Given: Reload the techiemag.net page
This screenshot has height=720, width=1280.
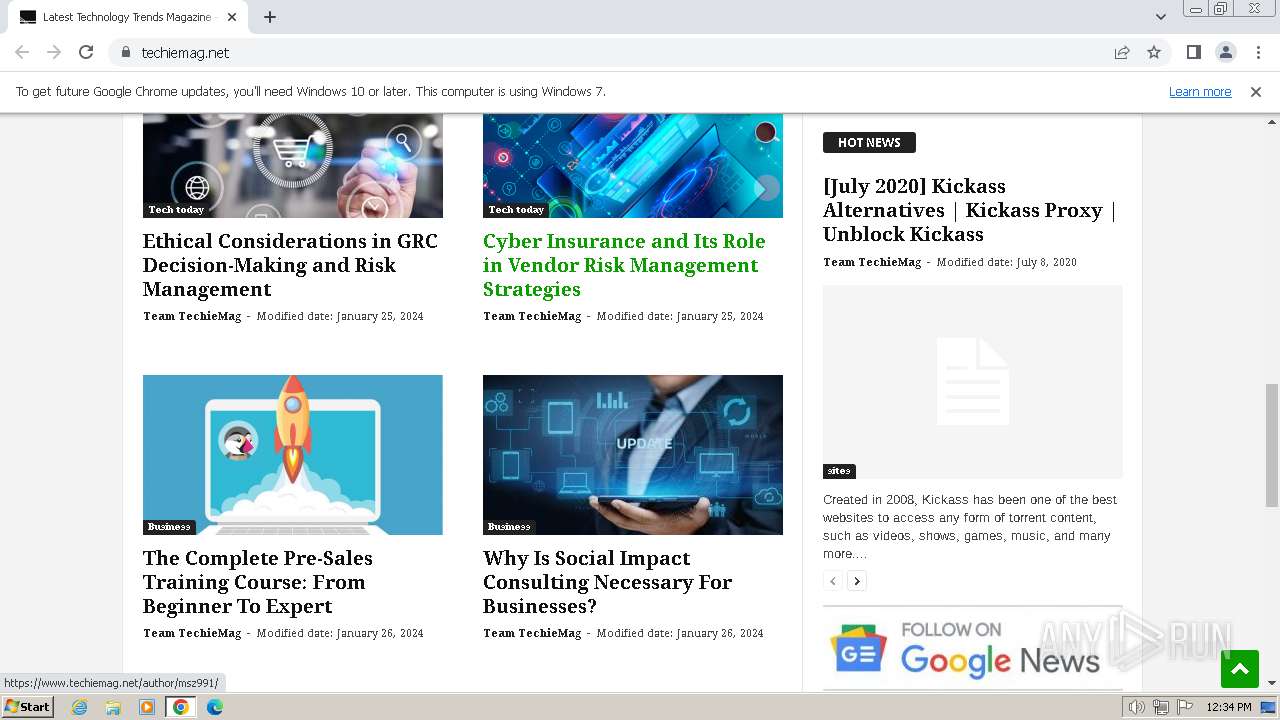Looking at the screenshot, I should (86, 52).
